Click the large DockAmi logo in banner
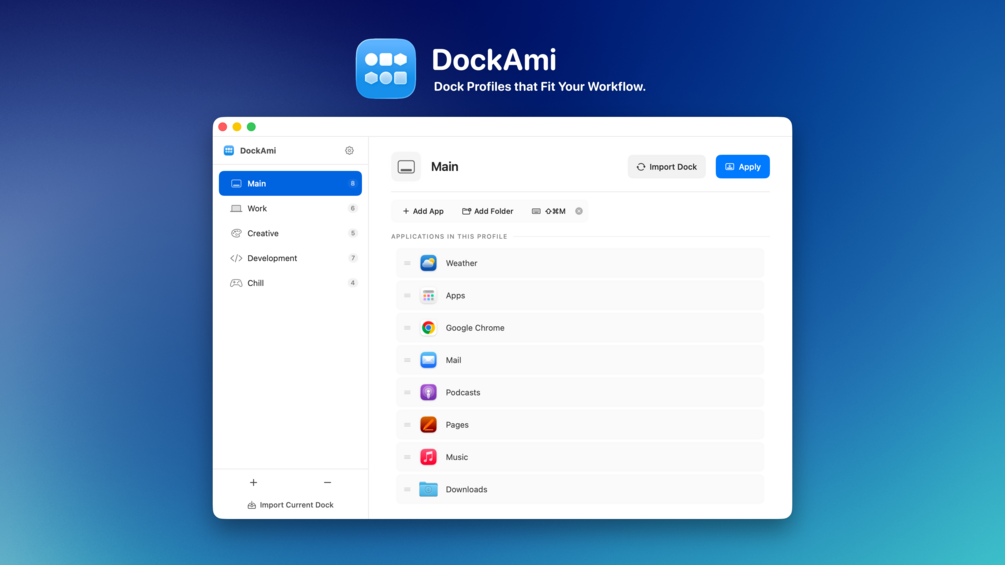1005x565 pixels. [386, 69]
